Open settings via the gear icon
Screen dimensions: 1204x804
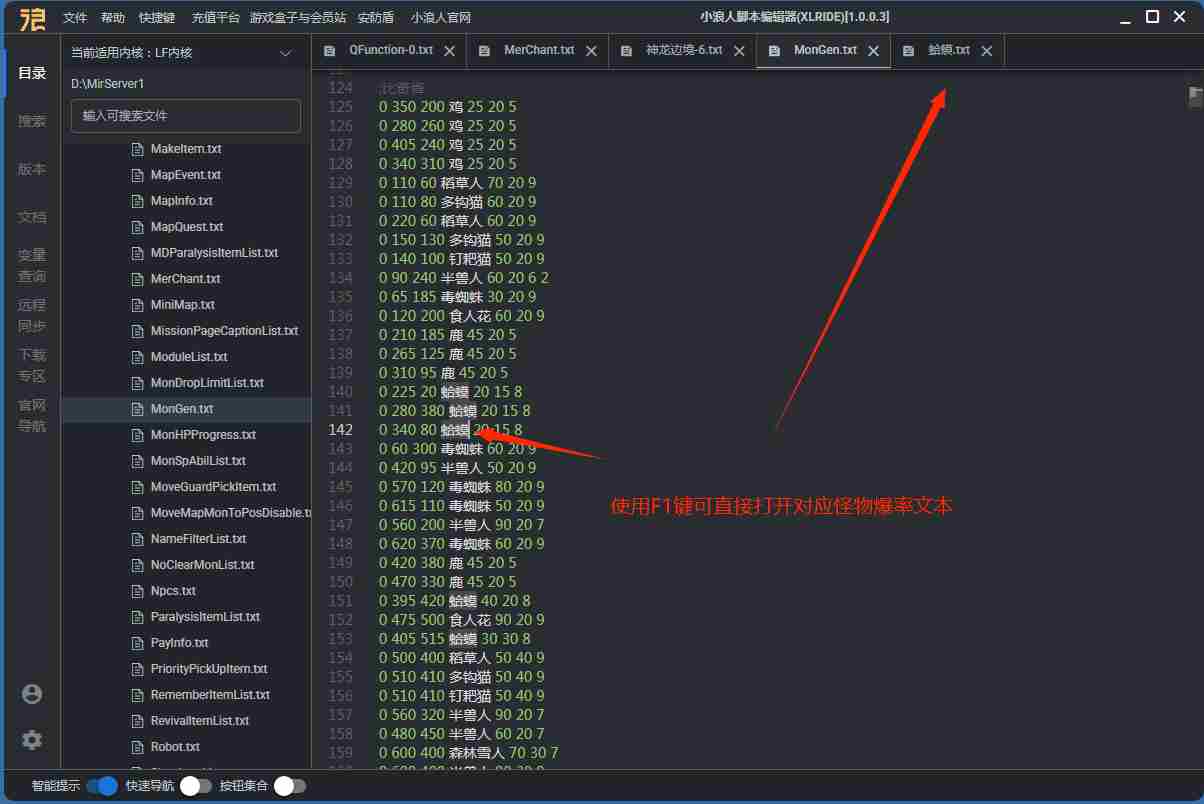pyautogui.click(x=32, y=740)
